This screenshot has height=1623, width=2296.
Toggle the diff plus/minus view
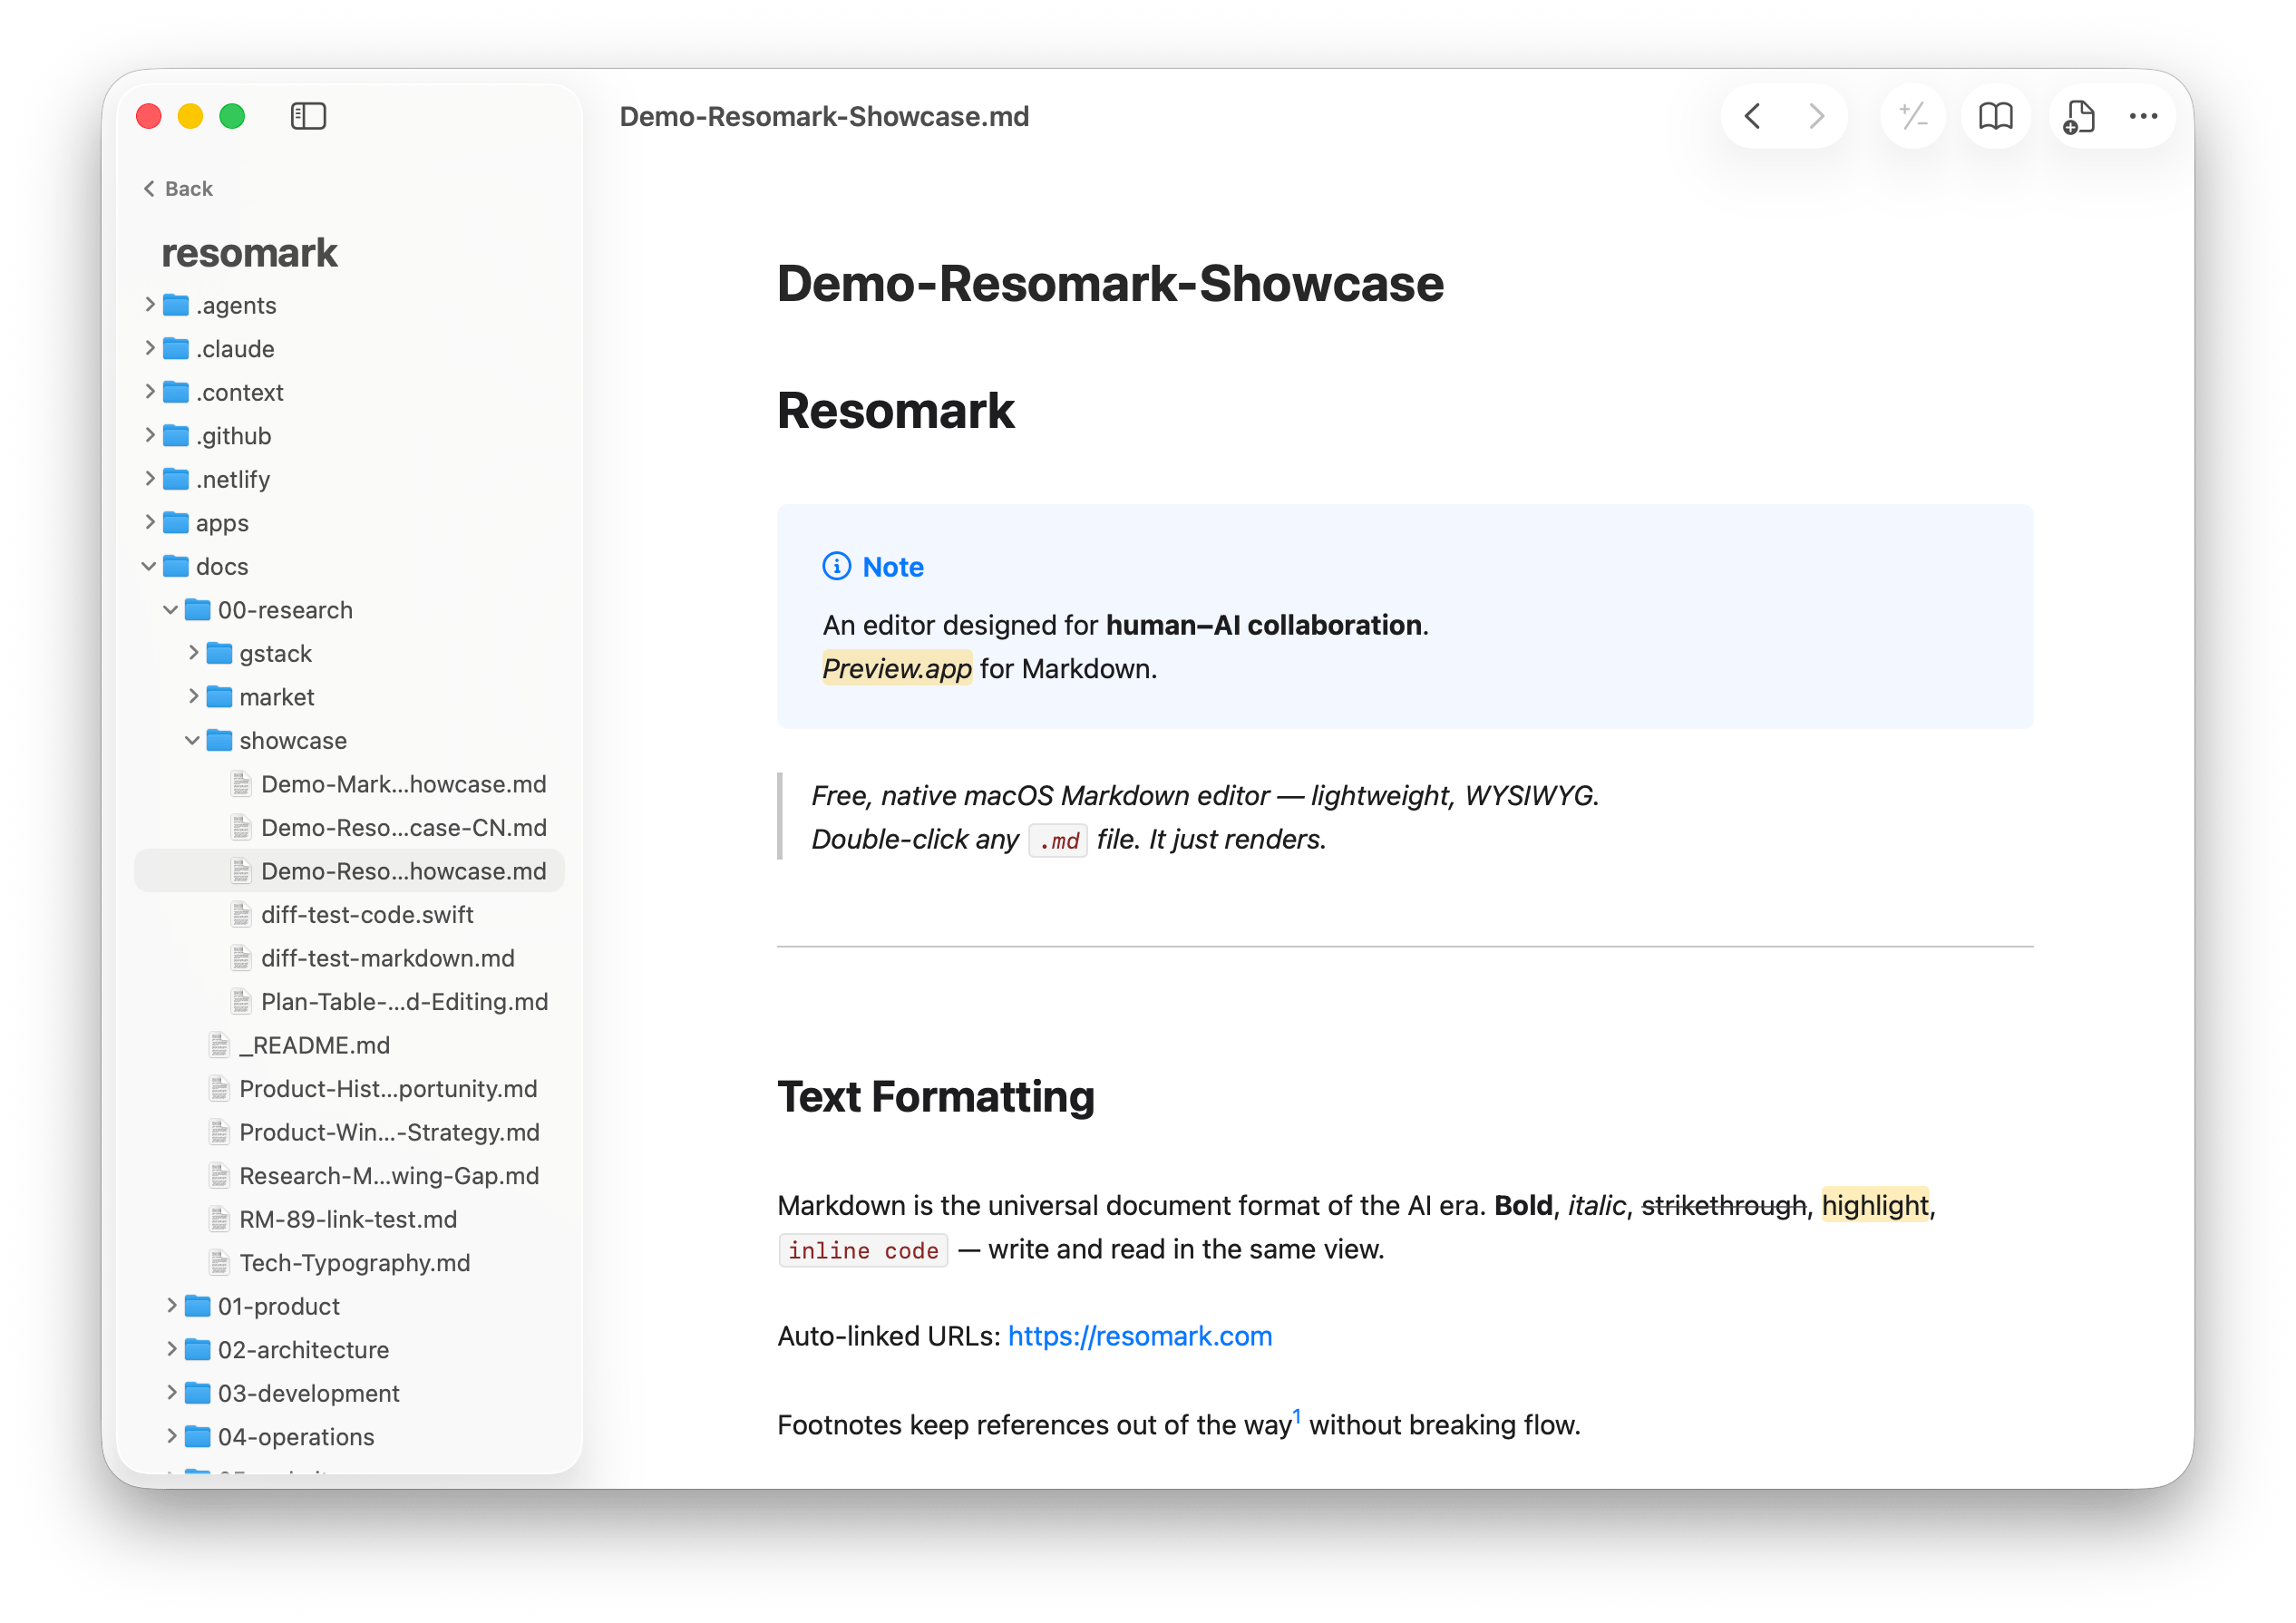pos(1913,116)
